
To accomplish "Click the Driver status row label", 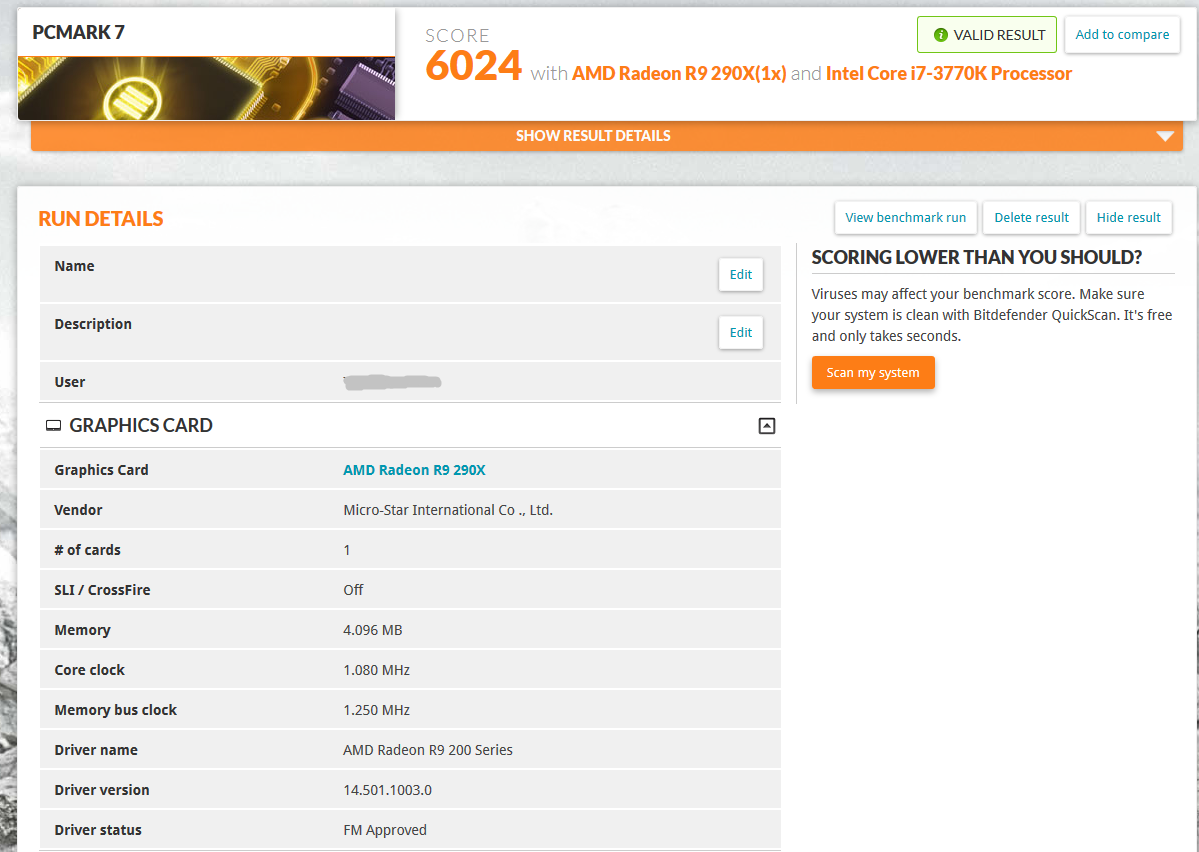I will click(x=98, y=830).
